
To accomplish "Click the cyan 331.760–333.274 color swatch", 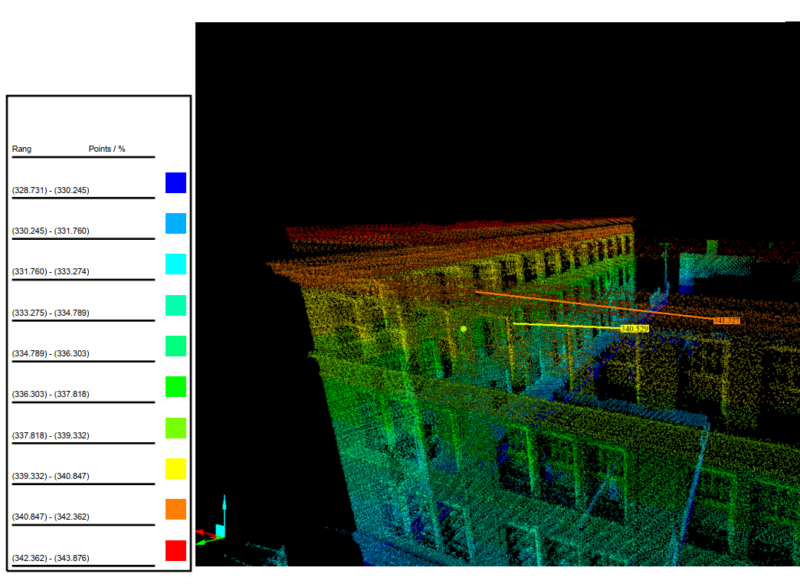I will 176,264.
